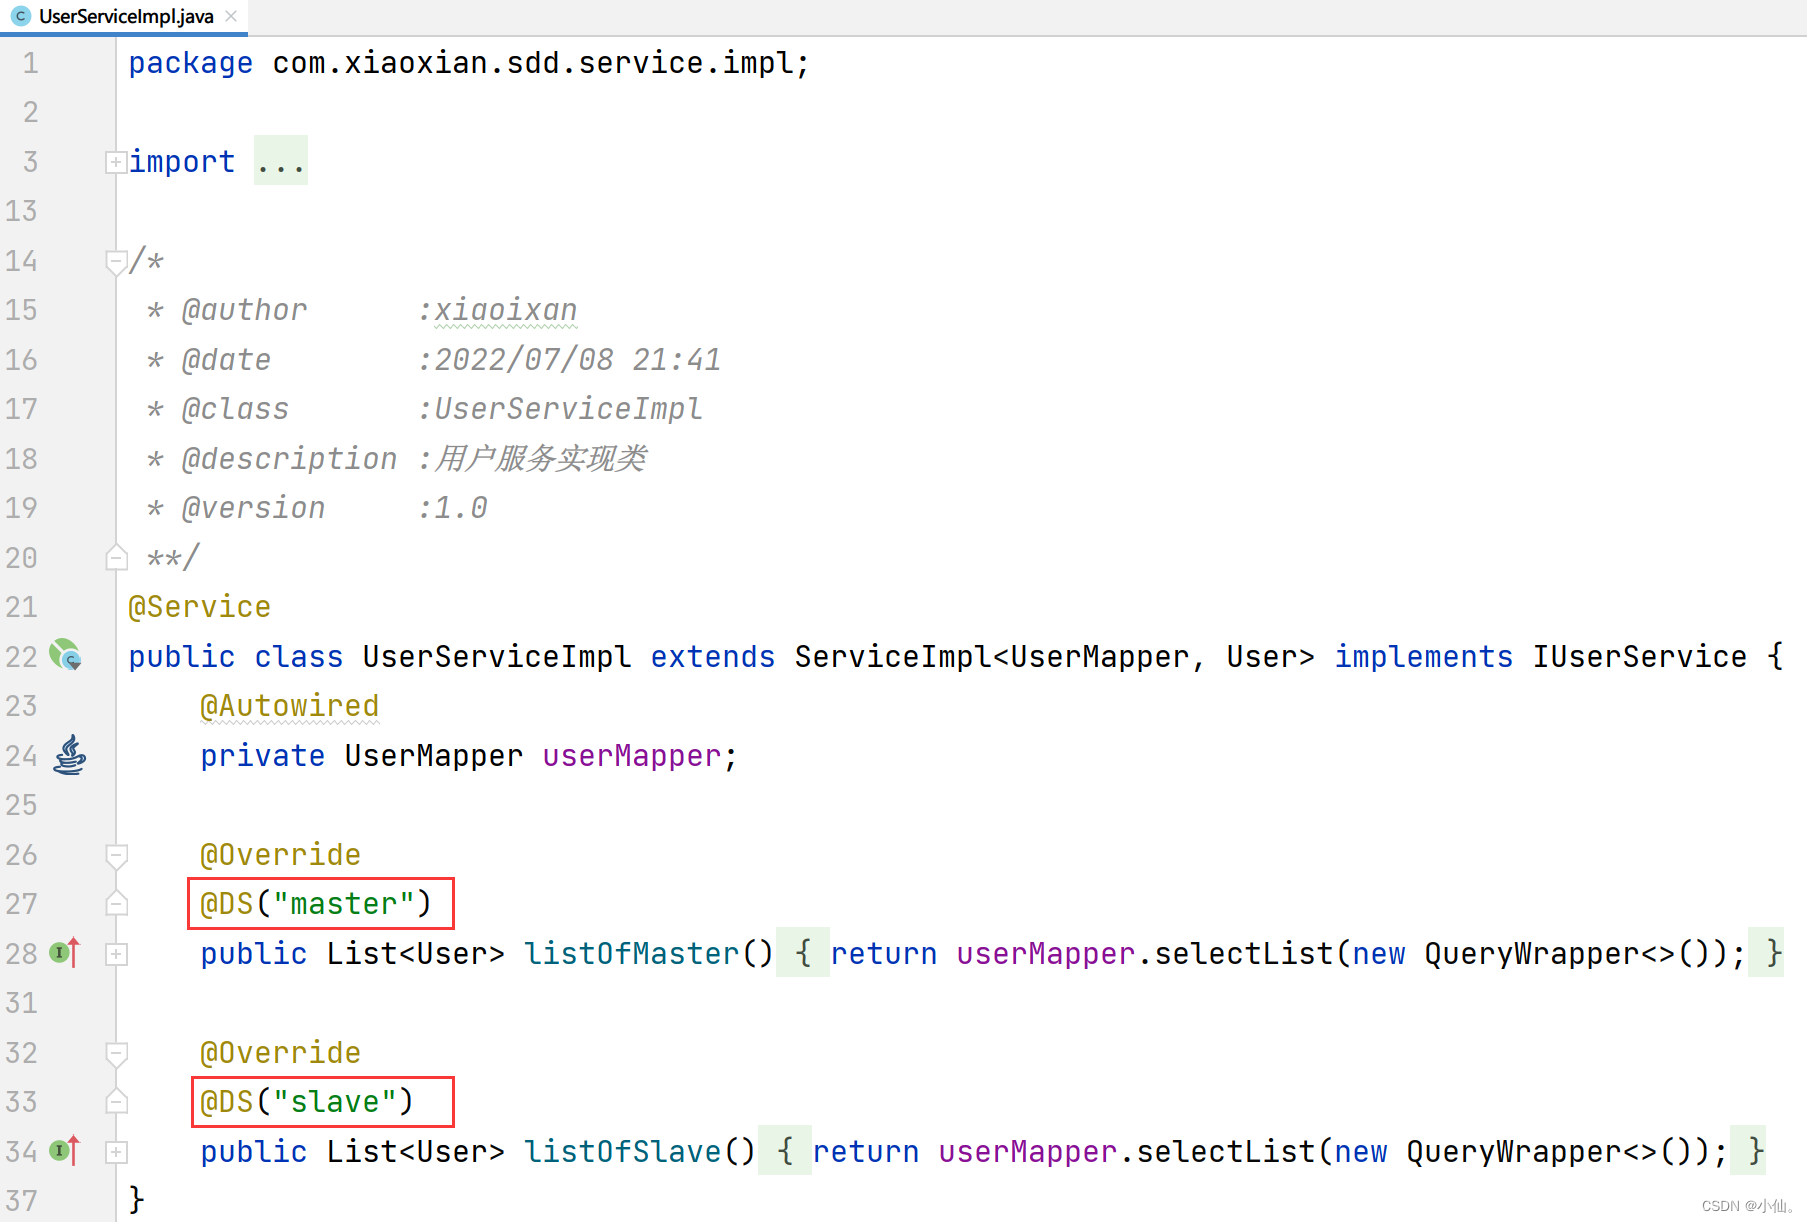Click the @Override annotation on line 32
Viewport: 1807px width, 1222px height.
281,1053
